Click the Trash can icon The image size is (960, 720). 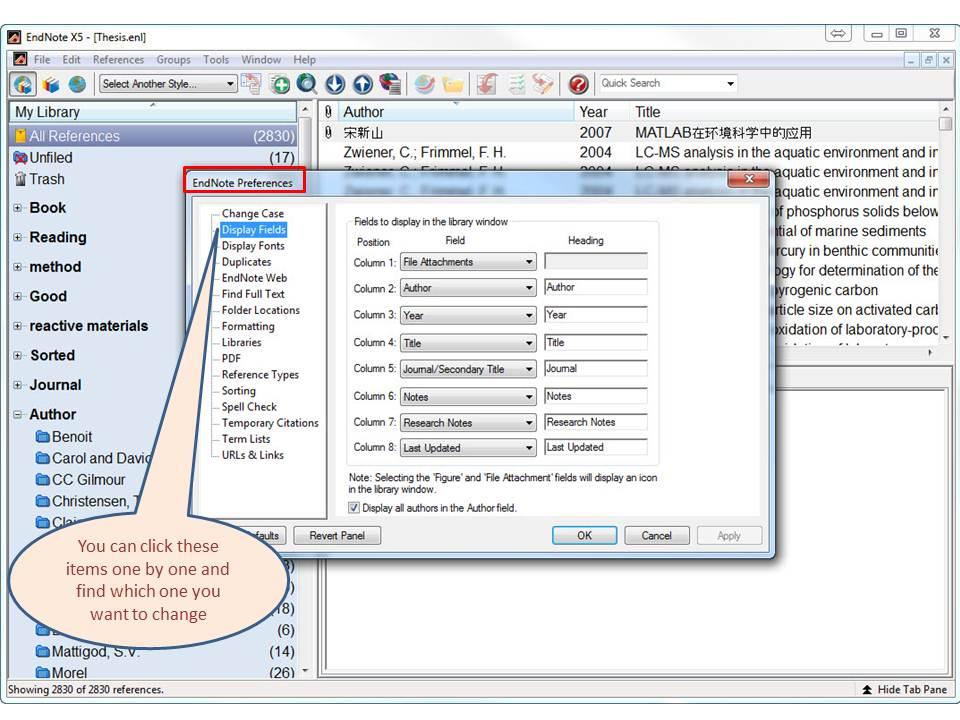[20, 179]
